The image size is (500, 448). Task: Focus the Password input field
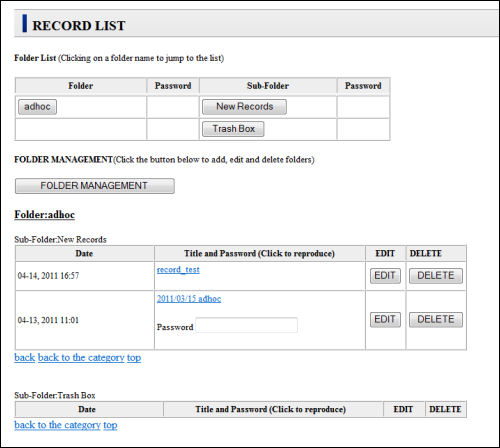247,325
